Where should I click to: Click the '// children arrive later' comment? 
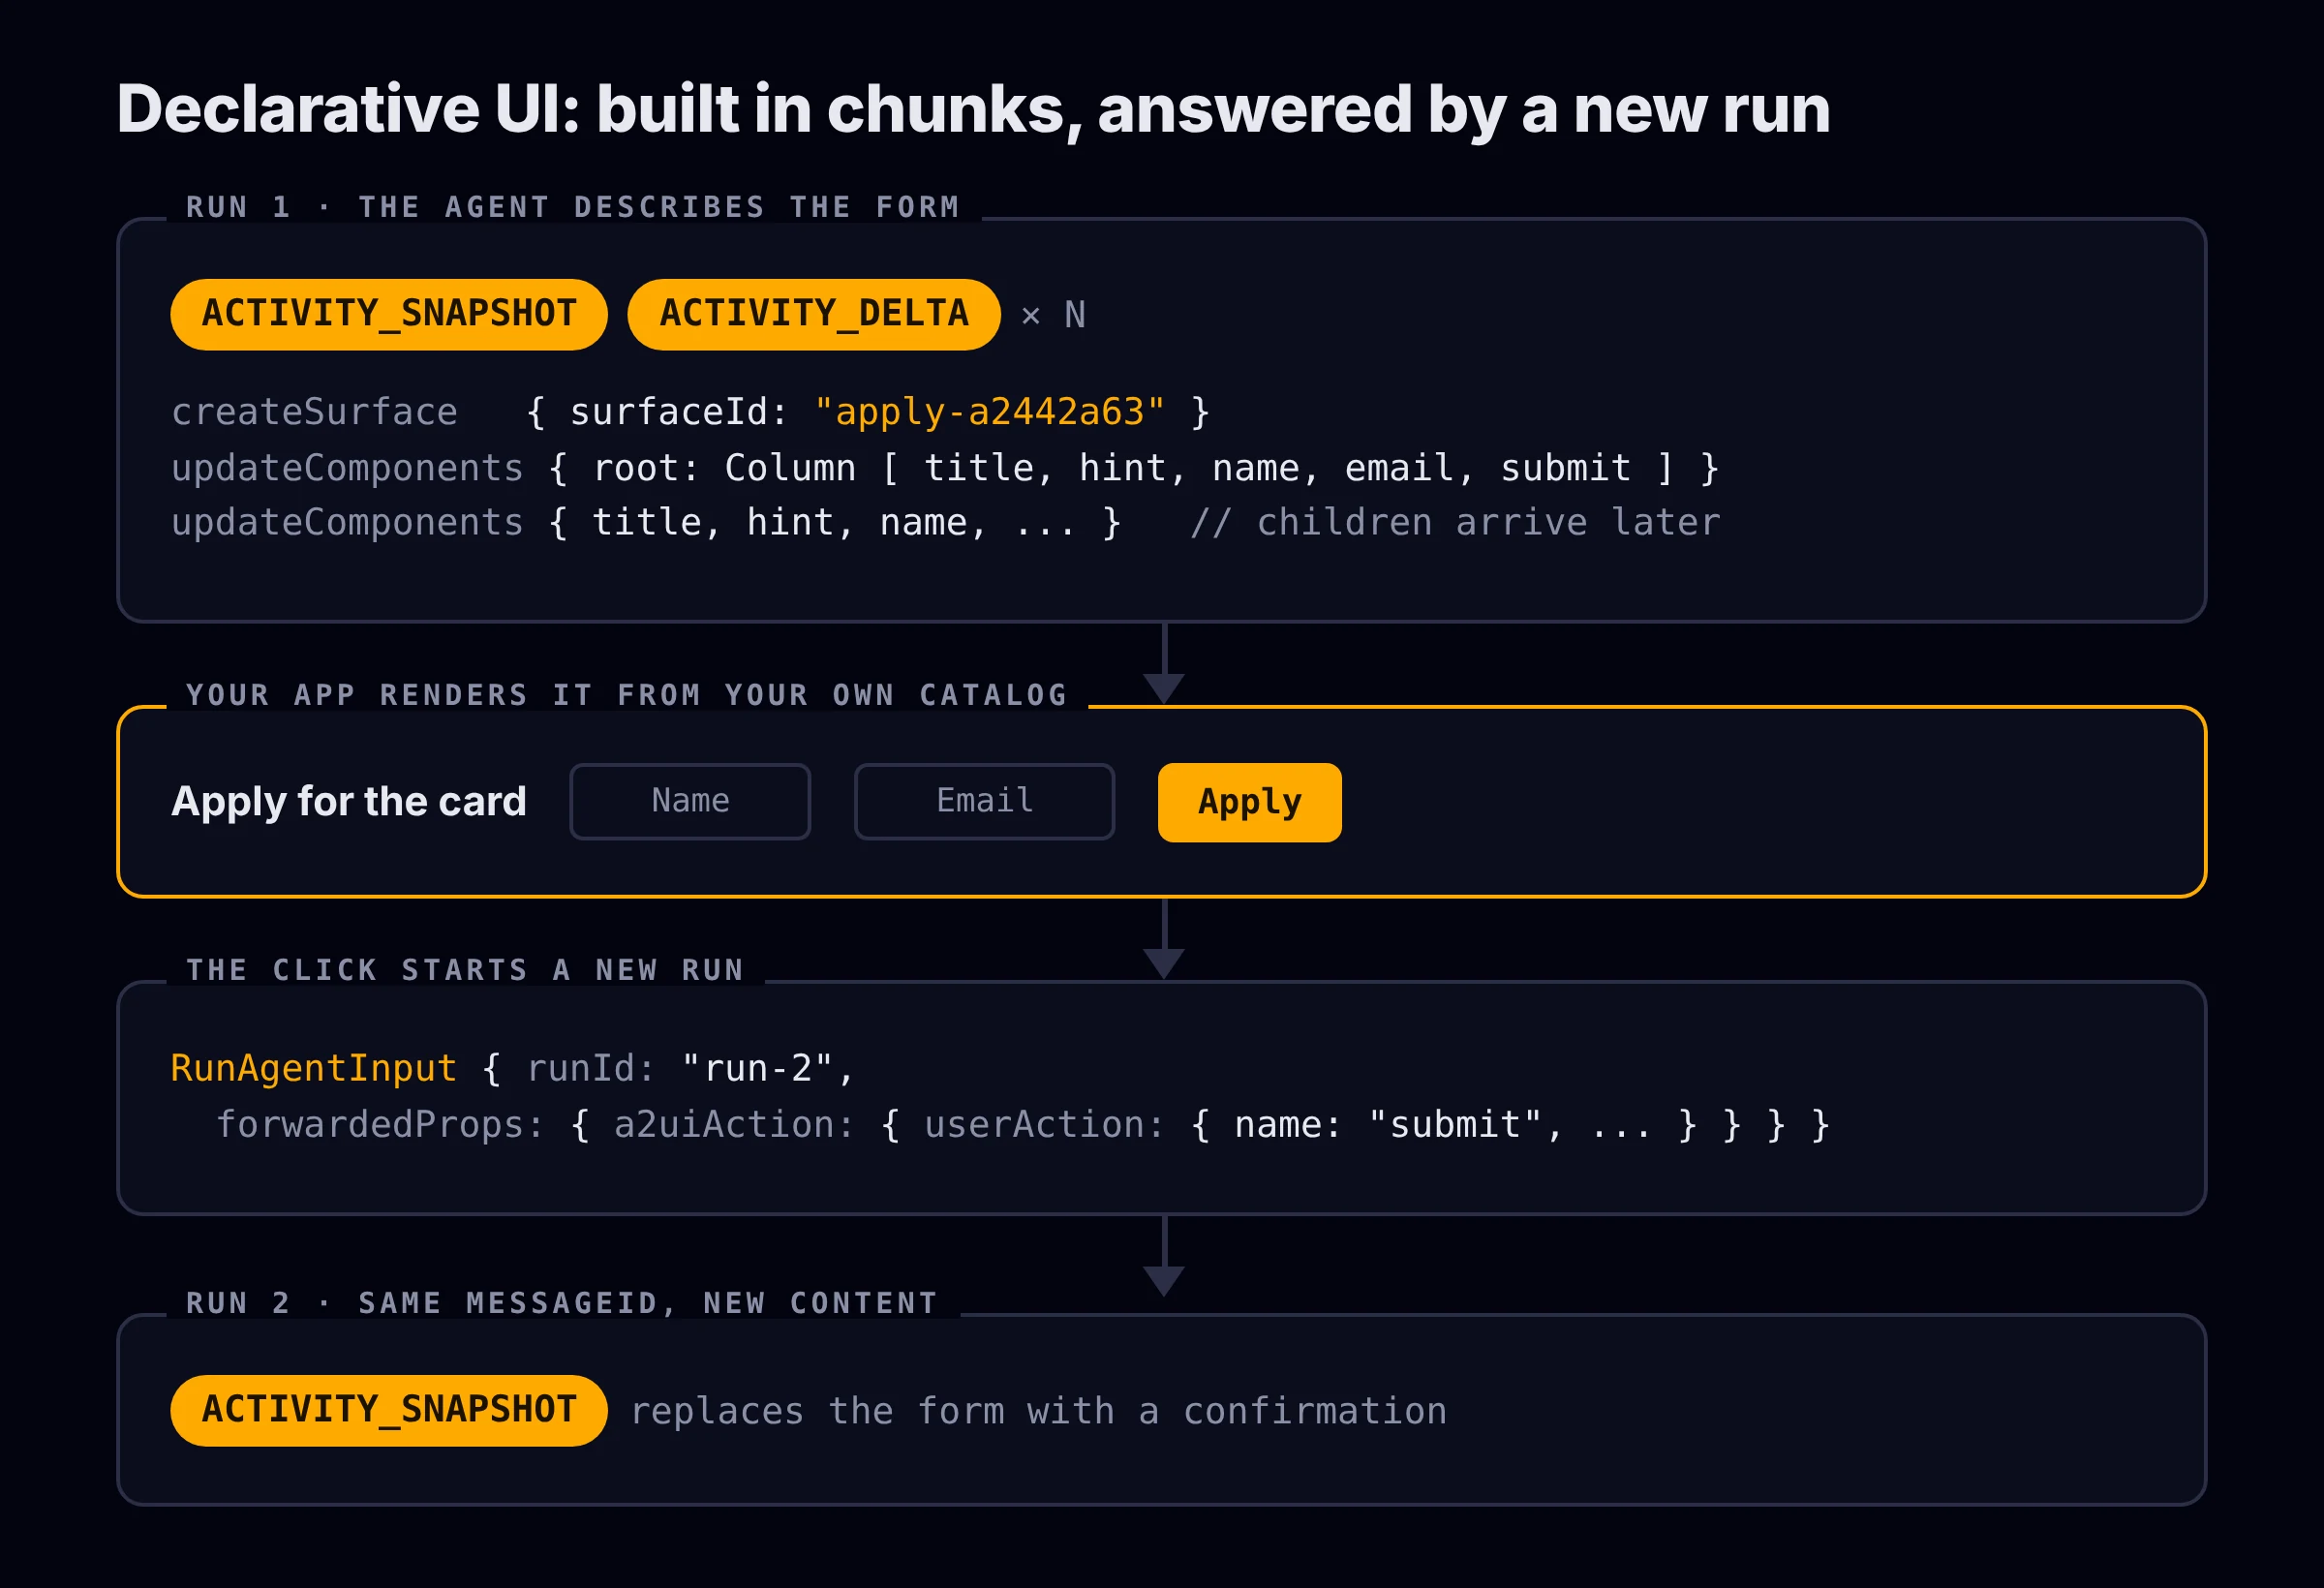tap(1455, 522)
